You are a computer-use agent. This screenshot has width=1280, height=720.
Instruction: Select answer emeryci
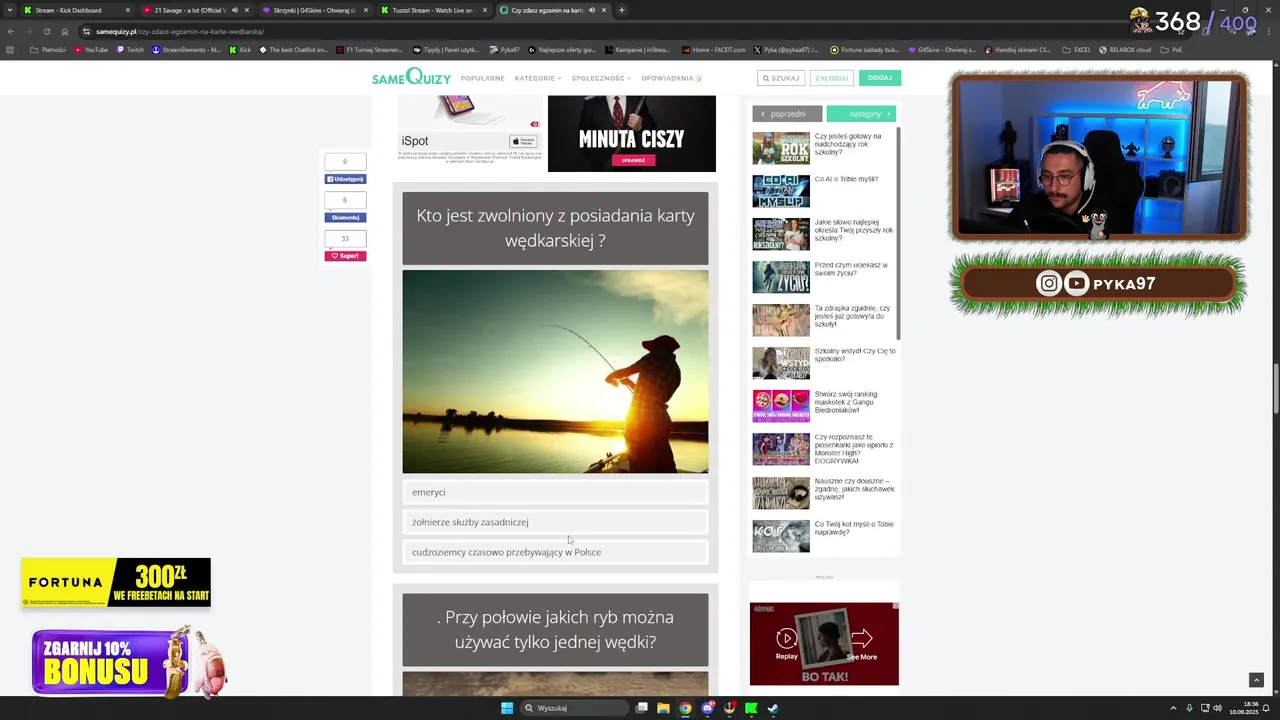point(555,492)
